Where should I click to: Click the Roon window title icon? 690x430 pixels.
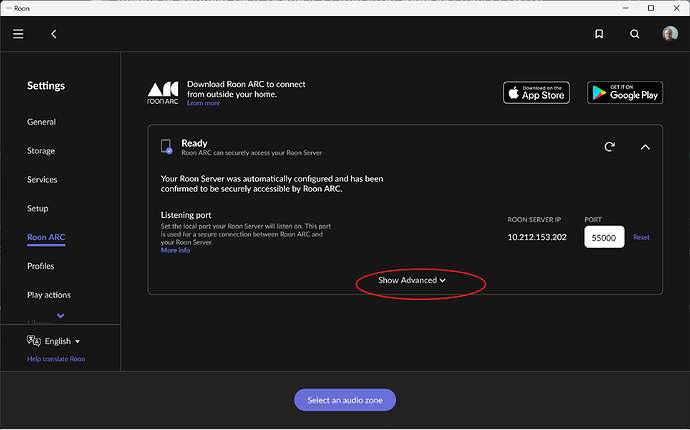[8, 8]
